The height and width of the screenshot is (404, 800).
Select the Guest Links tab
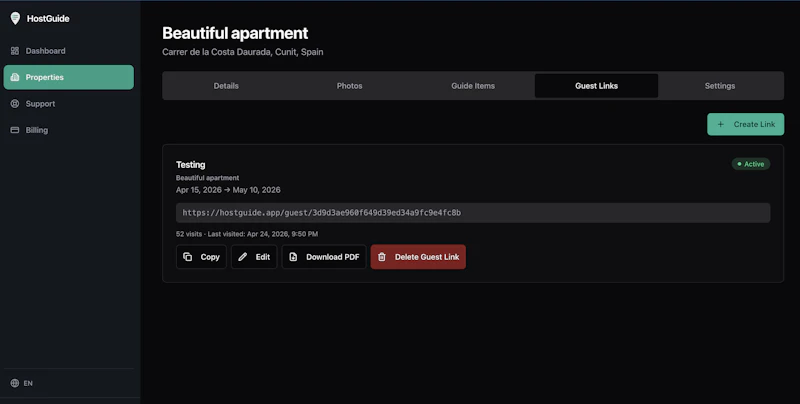pyautogui.click(x=596, y=86)
